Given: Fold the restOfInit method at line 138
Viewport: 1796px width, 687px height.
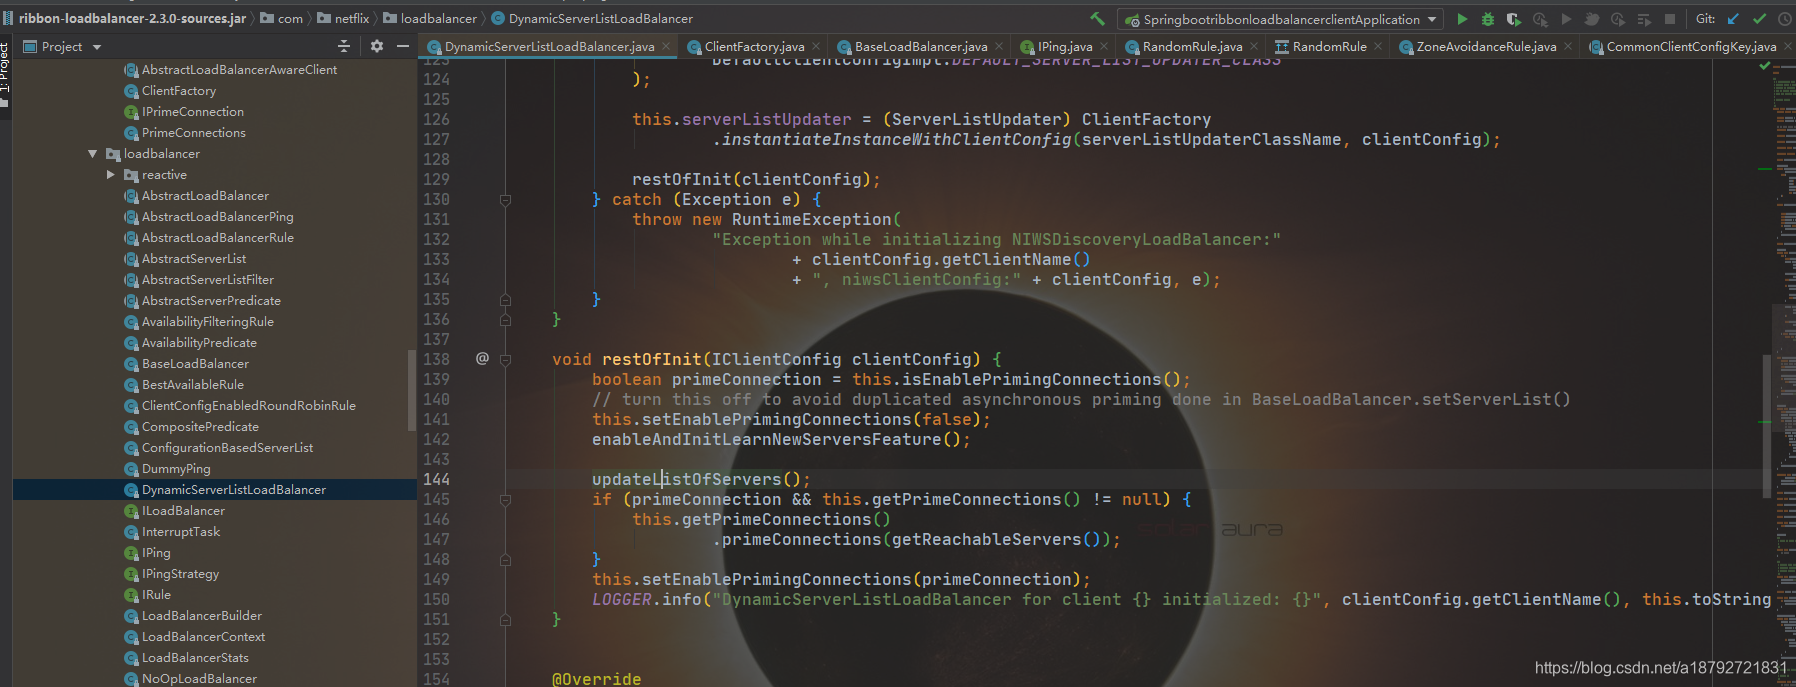Looking at the screenshot, I should [x=505, y=360].
